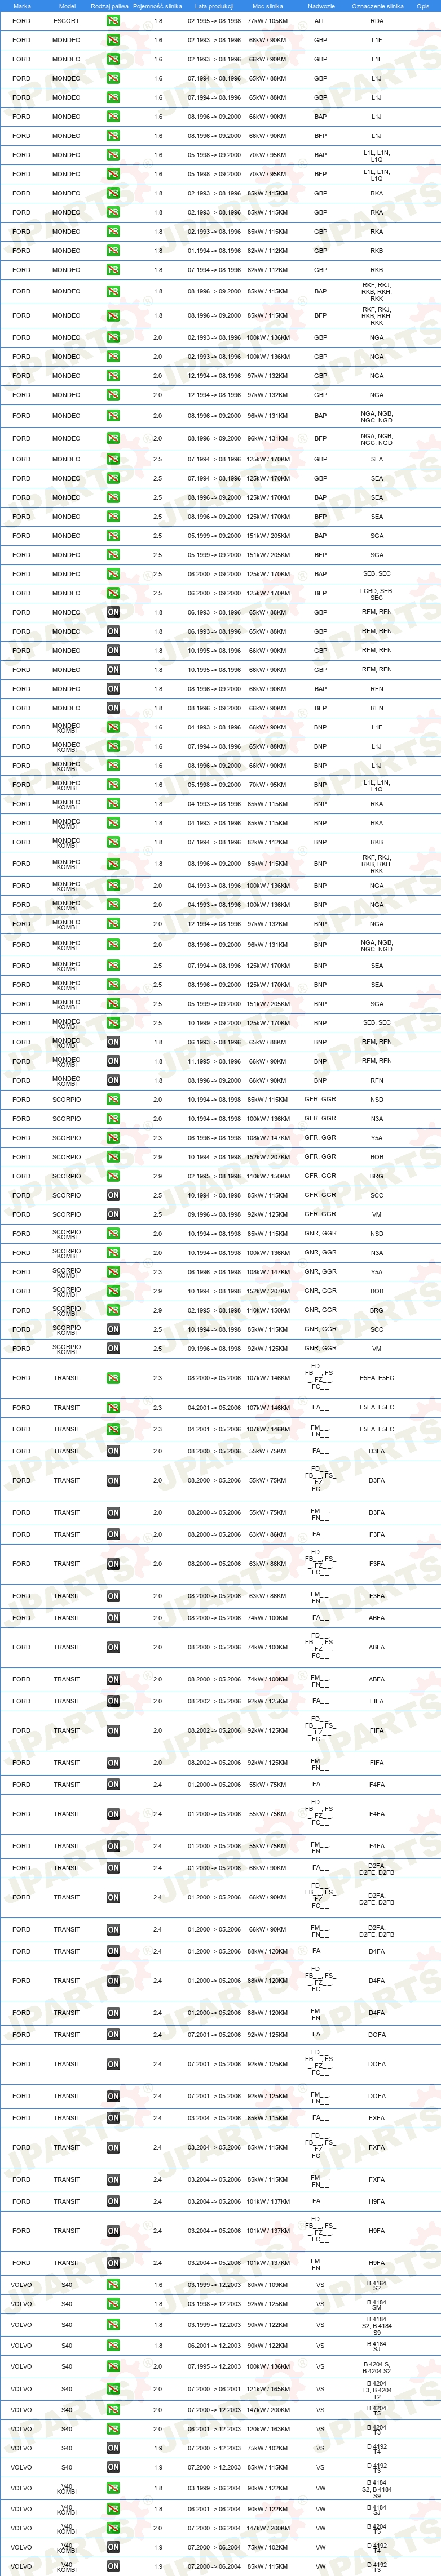Screen dimensions: 441x2576
Task: Click petrol icon in Scorpio BRG GFR row
Action: [113, 1176]
